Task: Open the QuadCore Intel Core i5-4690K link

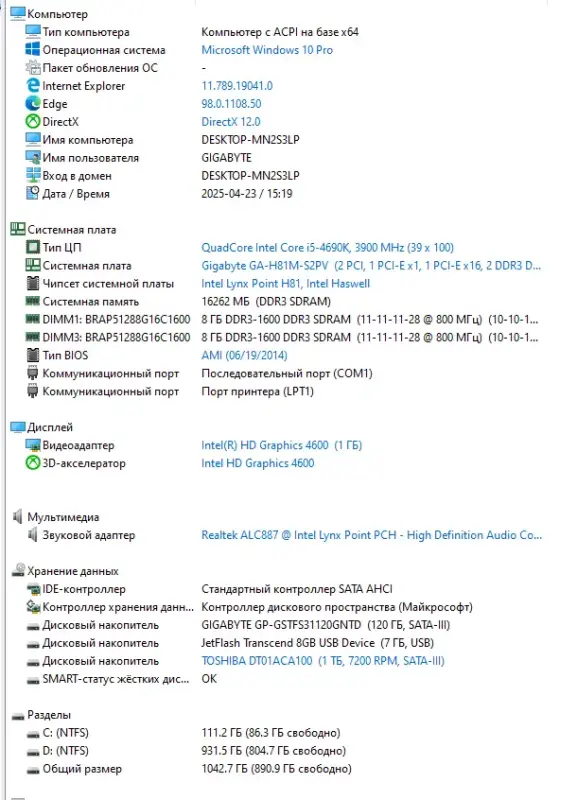Action: click(x=327, y=247)
